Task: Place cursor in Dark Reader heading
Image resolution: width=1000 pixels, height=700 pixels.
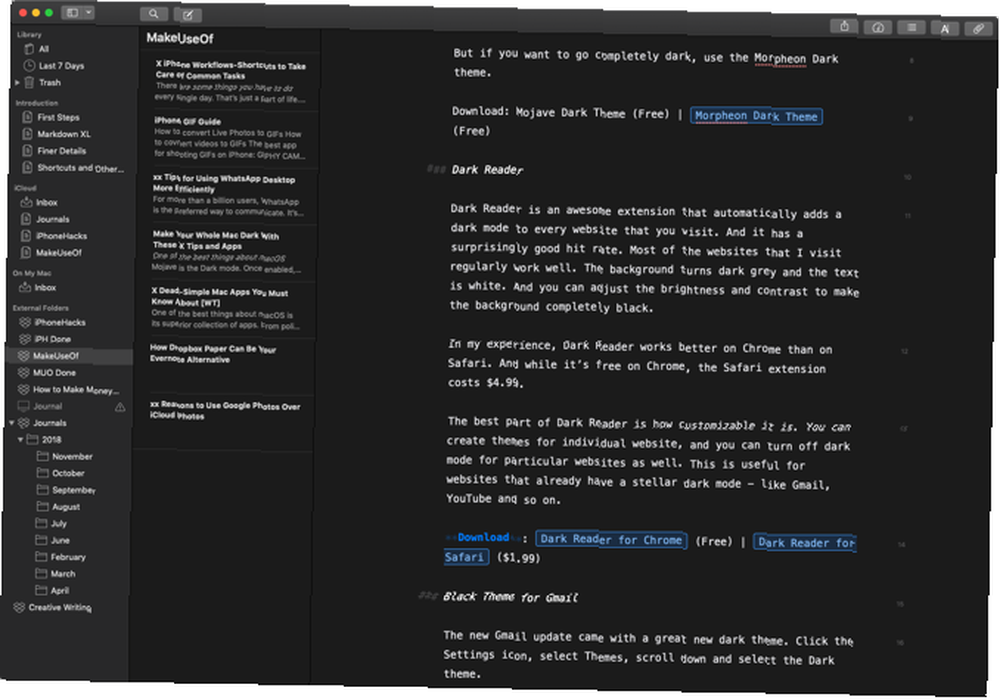Action: [x=487, y=170]
